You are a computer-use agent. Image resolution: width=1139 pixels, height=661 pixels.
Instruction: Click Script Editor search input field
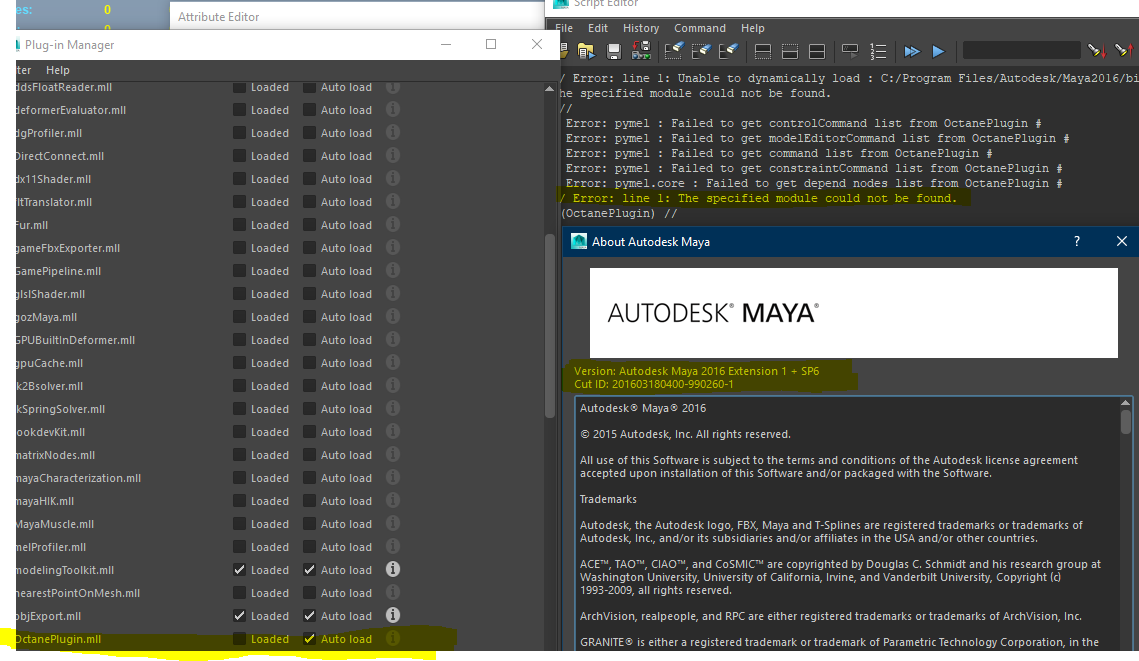[1021, 51]
